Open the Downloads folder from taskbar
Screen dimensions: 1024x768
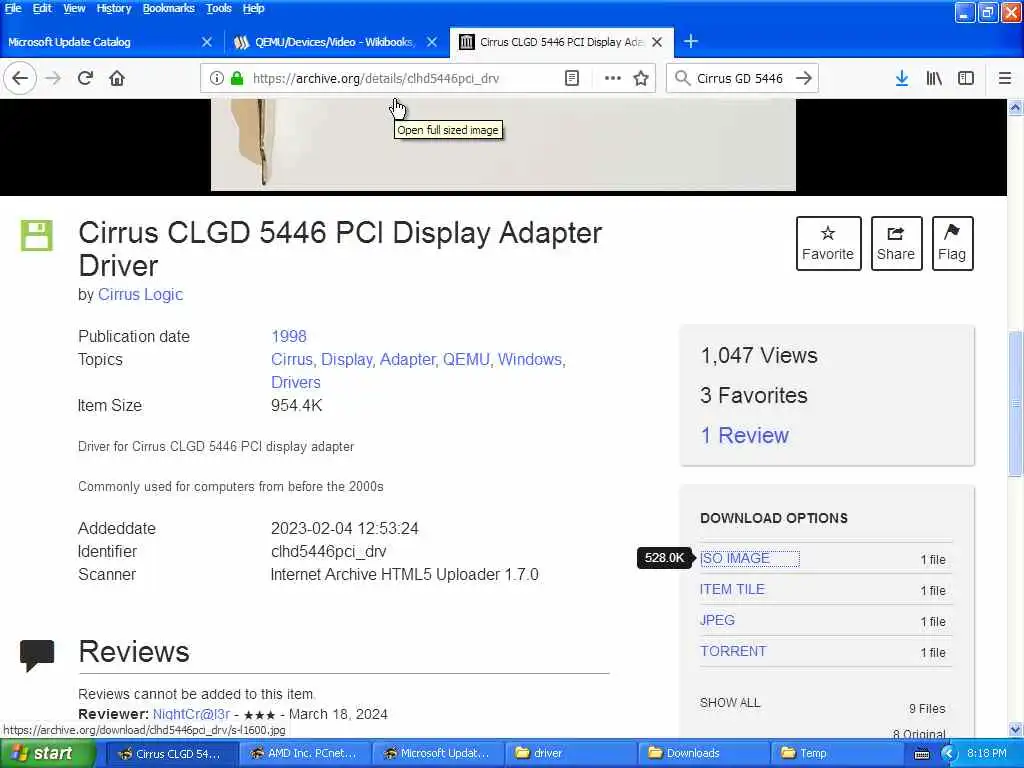pyautogui.click(x=703, y=753)
